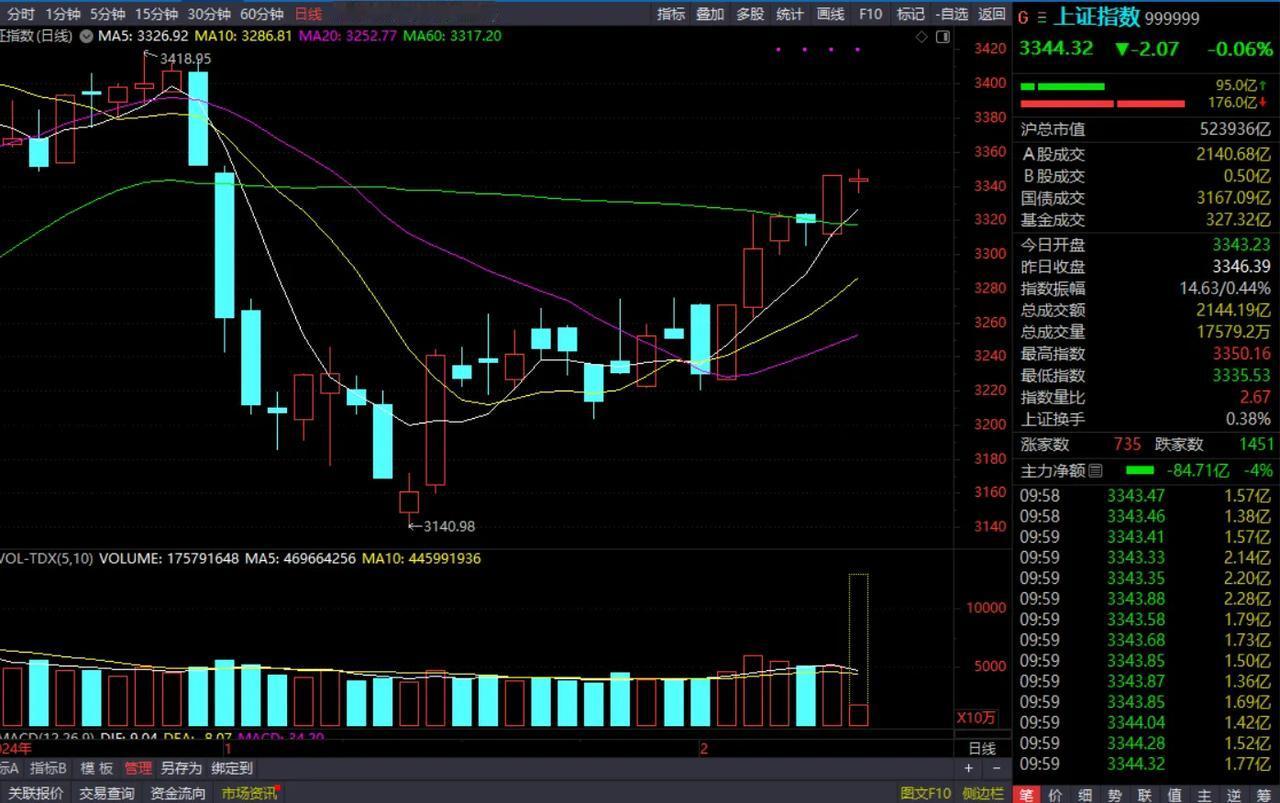Screen dimensions: 1280x803
Task: Open 资金流向 capital flow tab
Action: 178,793
